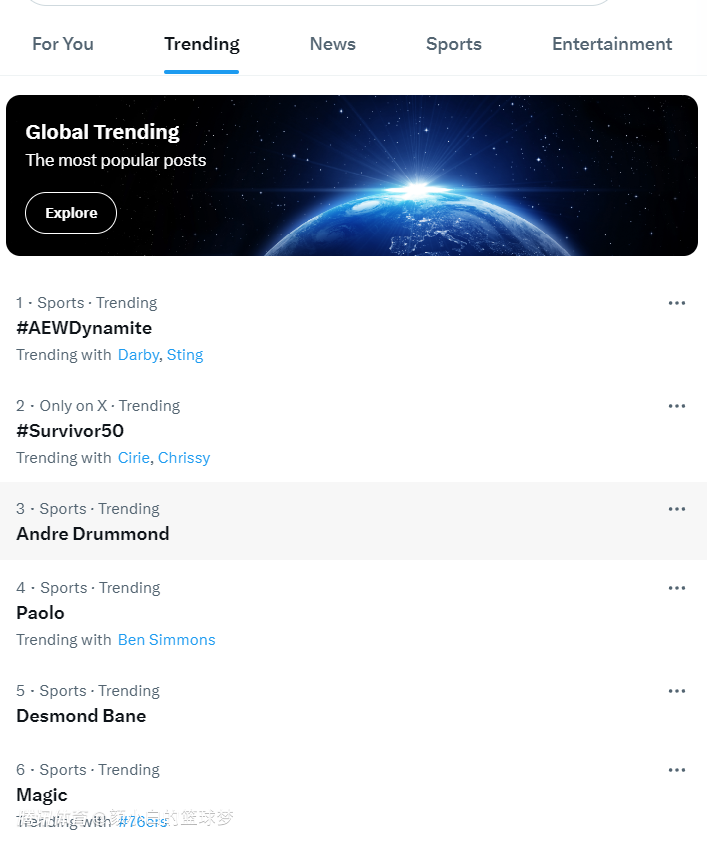Viewport: 707px width, 842px height.
Task: View the Andre Drummond trending topic
Action: click(93, 534)
